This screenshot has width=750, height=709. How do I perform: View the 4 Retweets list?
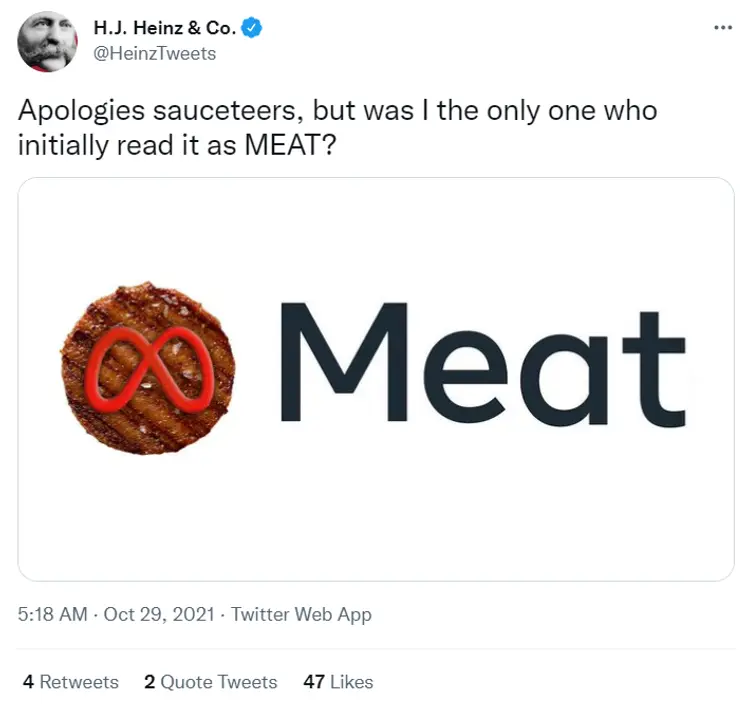point(70,682)
